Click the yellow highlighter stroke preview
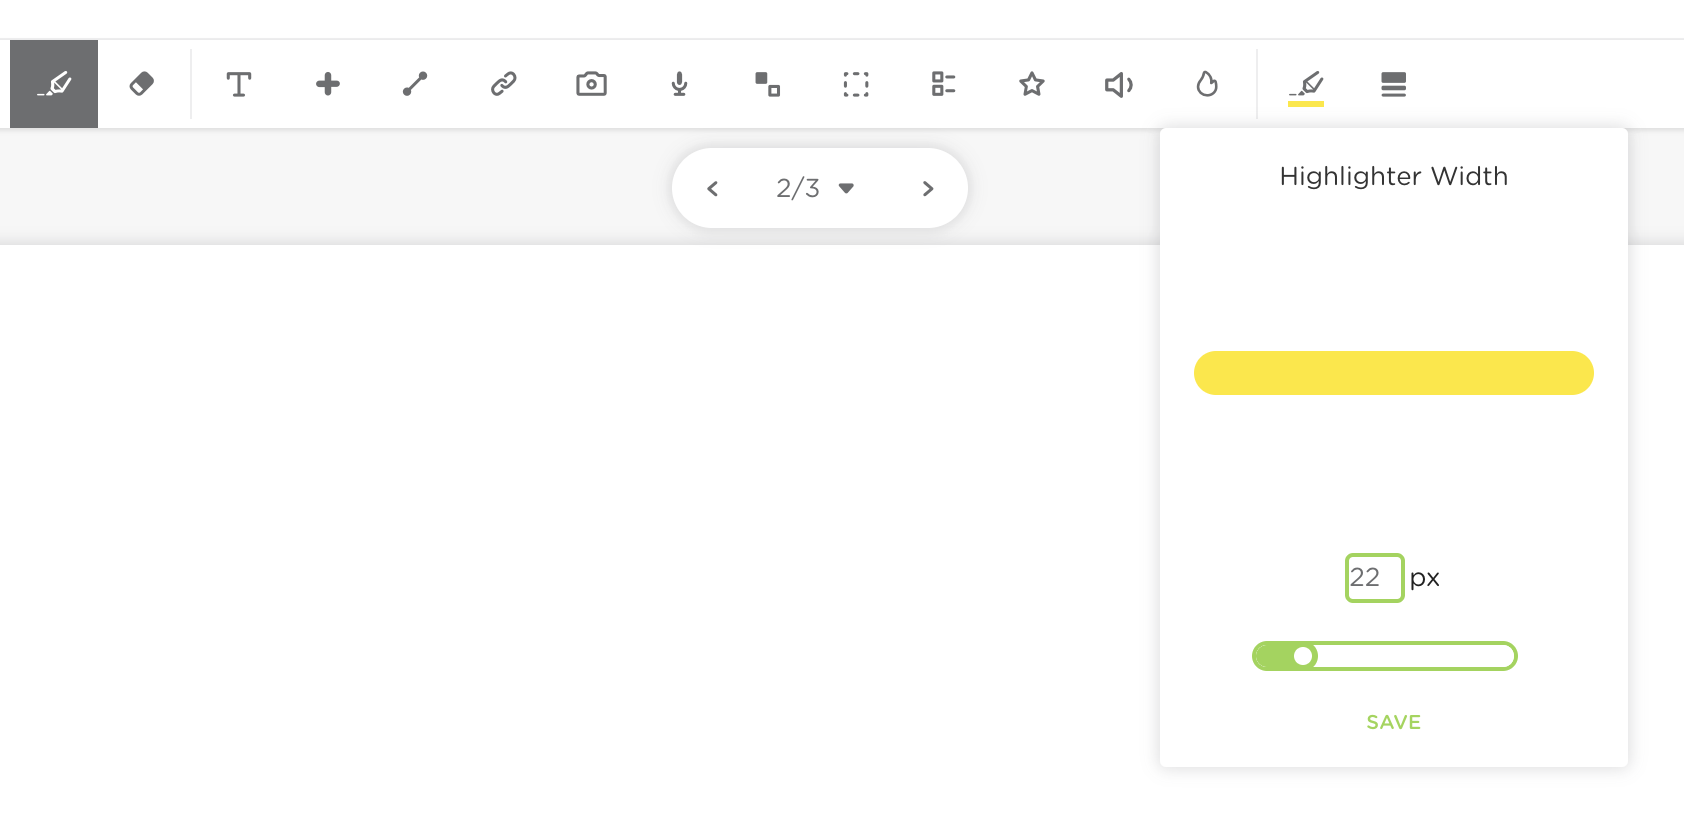The height and width of the screenshot is (826, 1684). tap(1394, 373)
